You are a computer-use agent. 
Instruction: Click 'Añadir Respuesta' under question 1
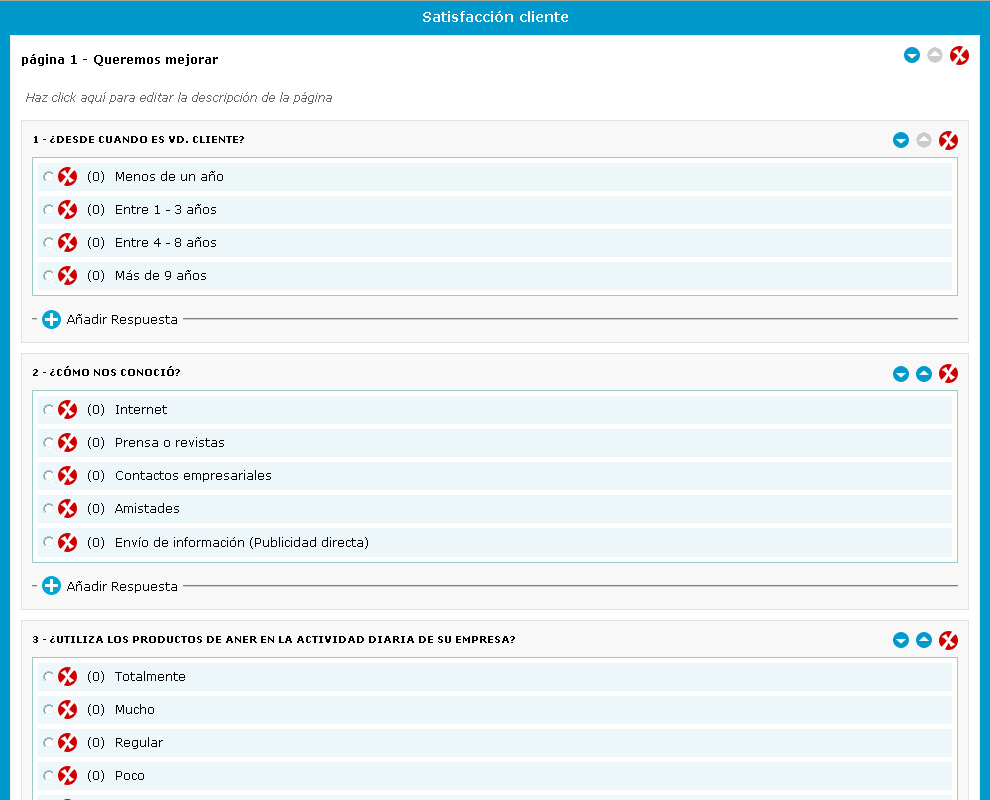pos(122,319)
